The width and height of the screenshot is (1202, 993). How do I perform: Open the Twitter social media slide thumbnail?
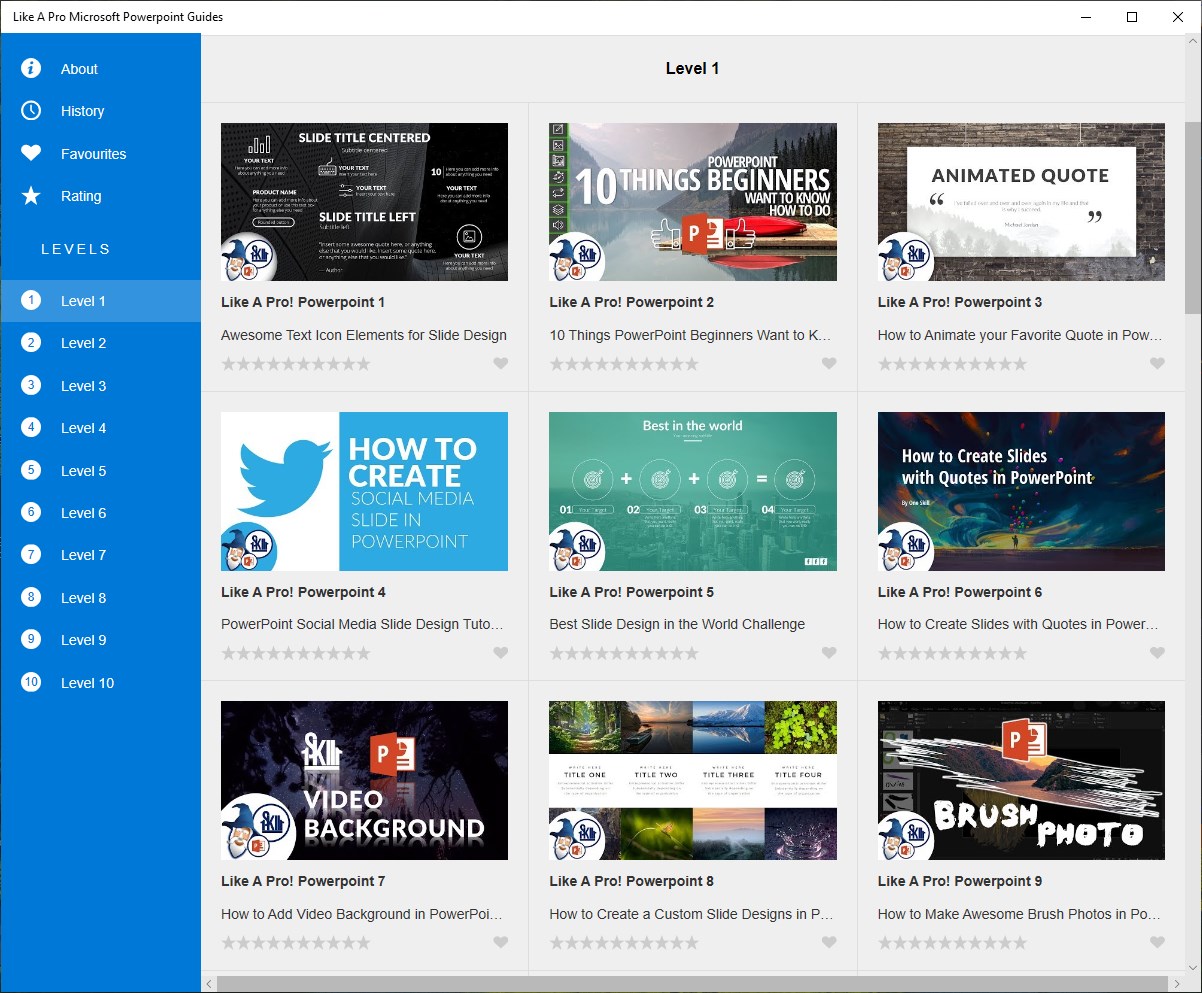(364, 491)
